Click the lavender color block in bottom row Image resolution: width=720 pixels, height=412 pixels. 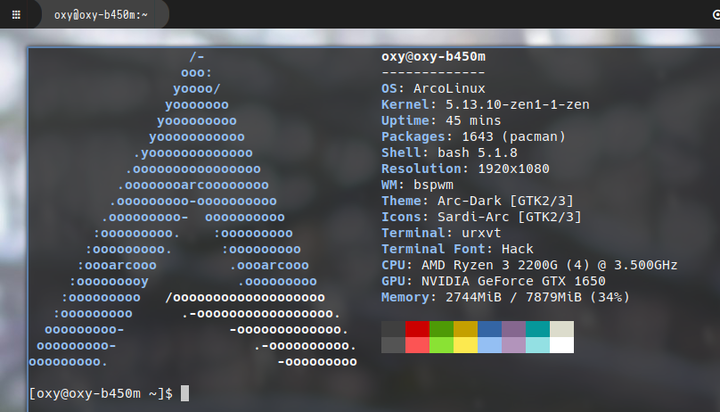coord(514,345)
